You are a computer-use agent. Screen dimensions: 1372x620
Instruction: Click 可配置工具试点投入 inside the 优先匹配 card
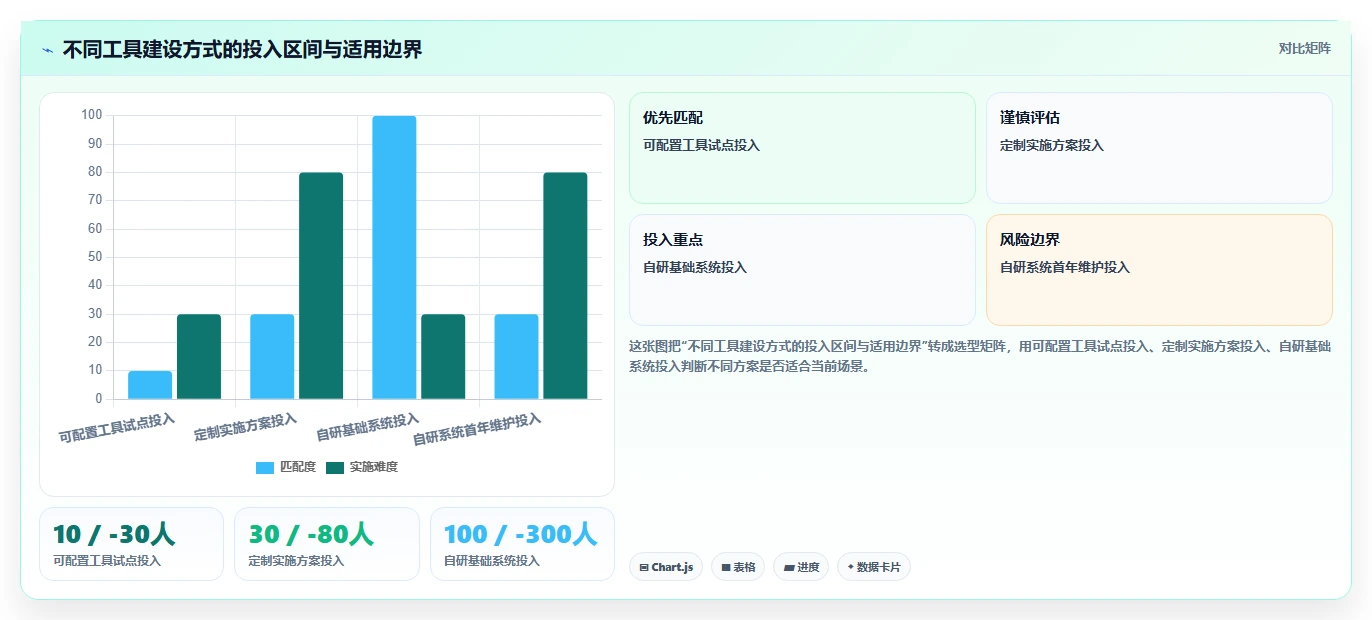pos(702,145)
